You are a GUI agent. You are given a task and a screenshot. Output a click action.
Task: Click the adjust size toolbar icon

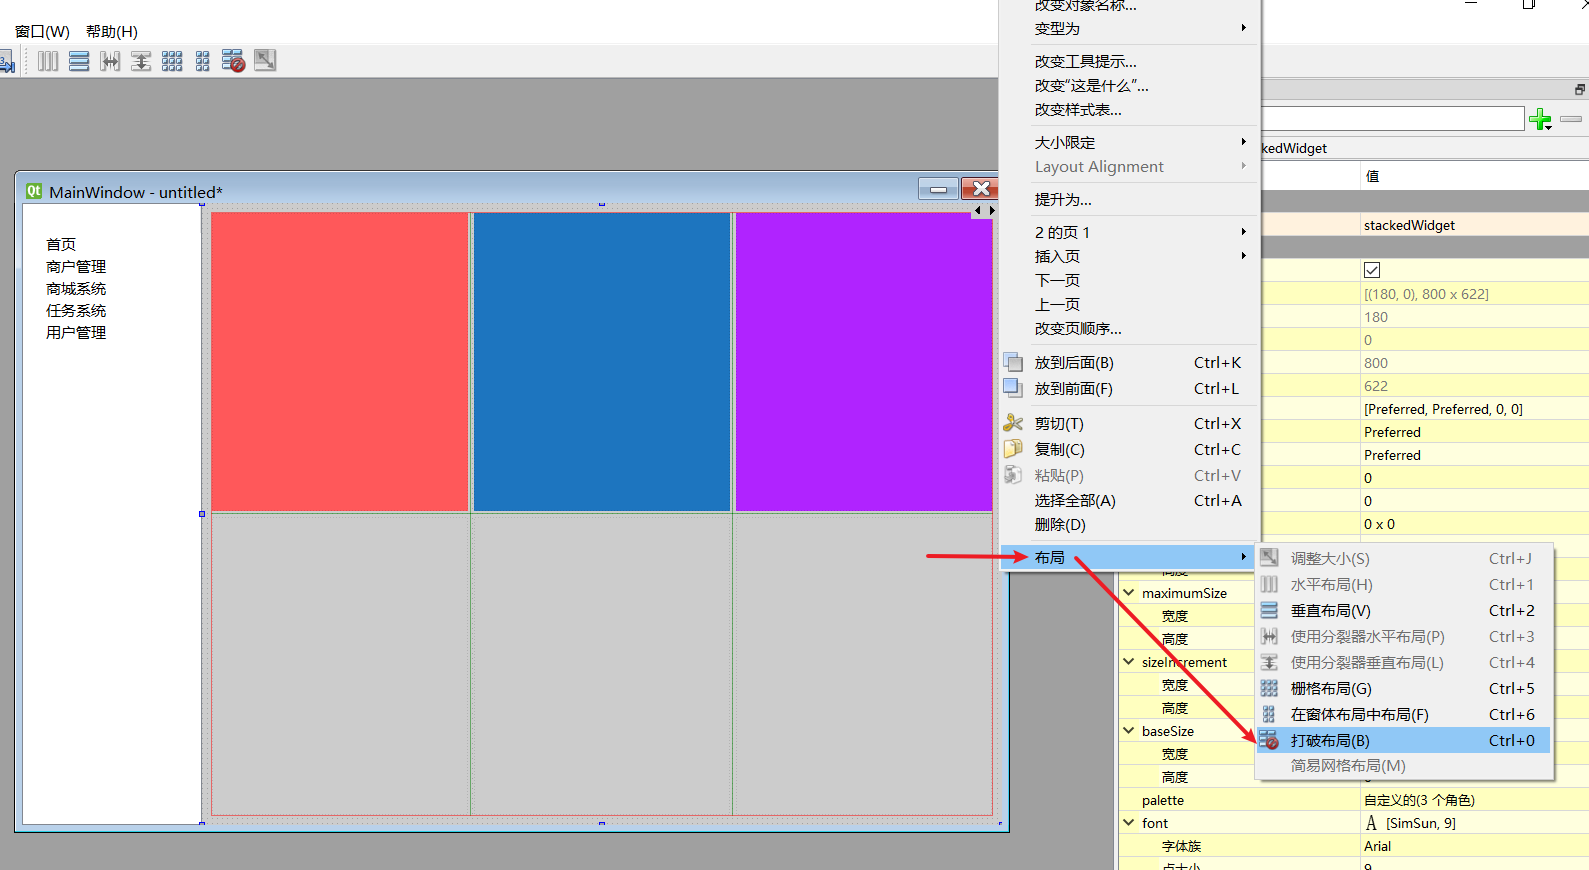265,60
